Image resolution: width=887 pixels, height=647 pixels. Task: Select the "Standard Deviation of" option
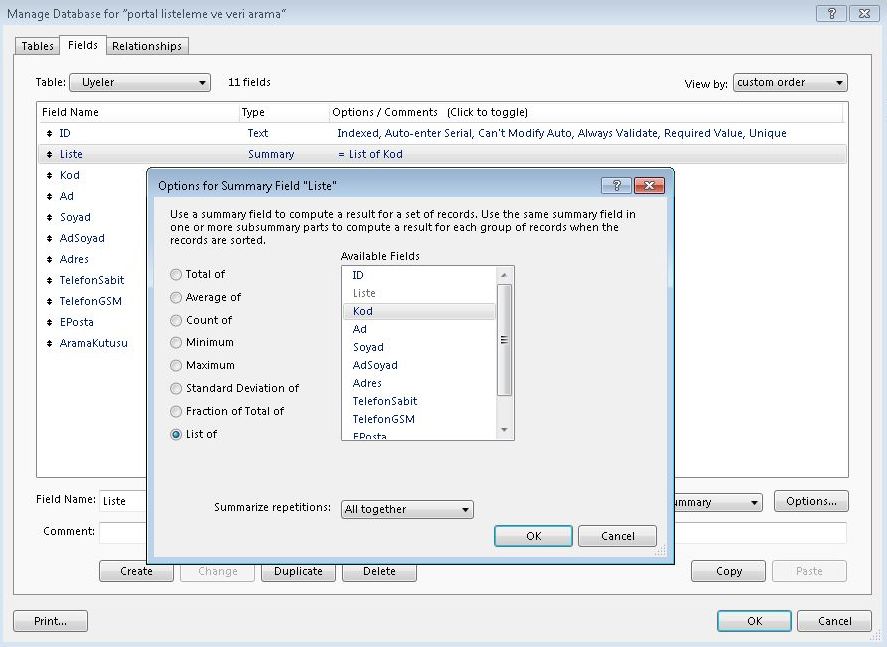176,388
